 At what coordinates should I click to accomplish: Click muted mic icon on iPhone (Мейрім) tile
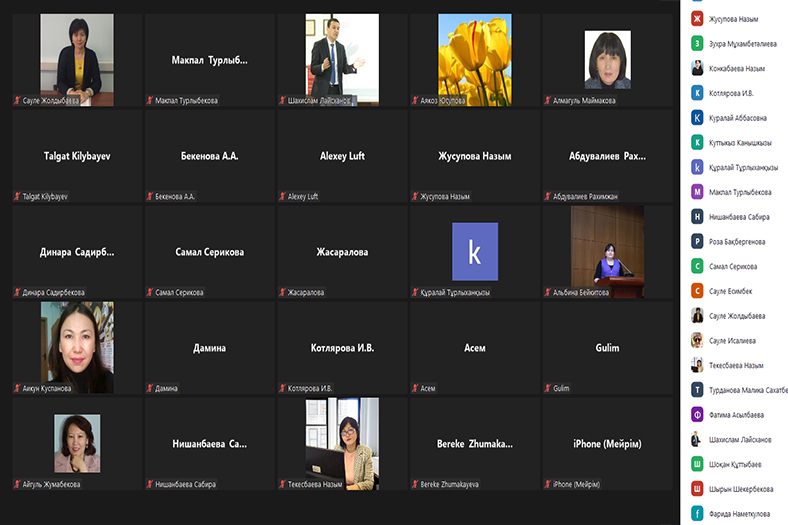click(x=548, y=484)
